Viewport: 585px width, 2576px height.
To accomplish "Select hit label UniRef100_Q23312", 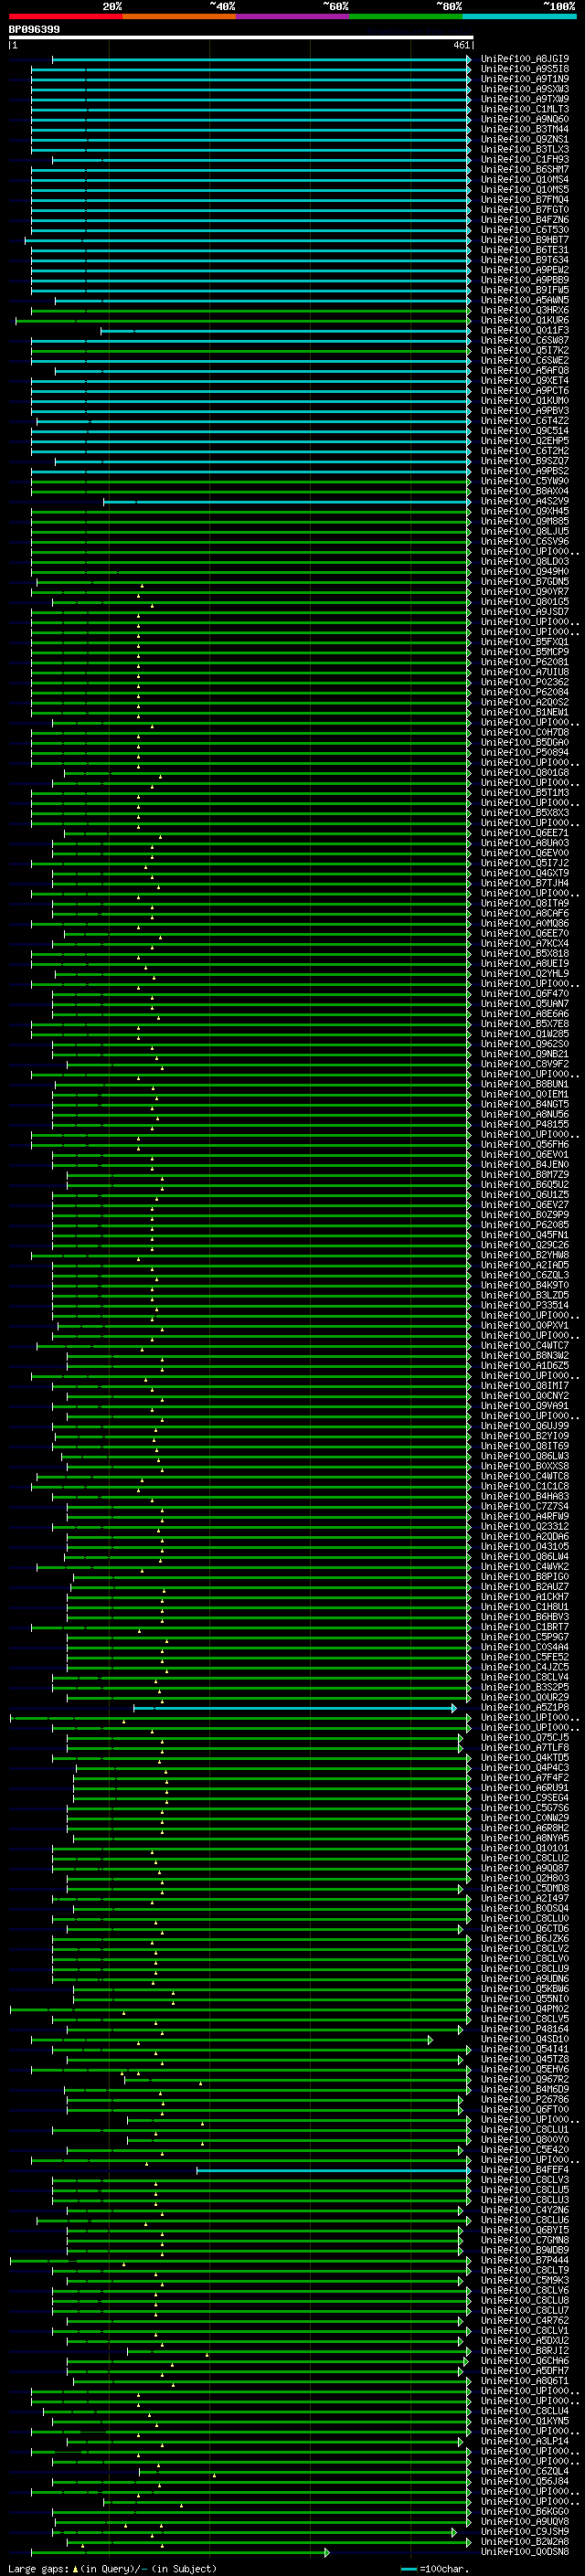I will [524, 1527].
